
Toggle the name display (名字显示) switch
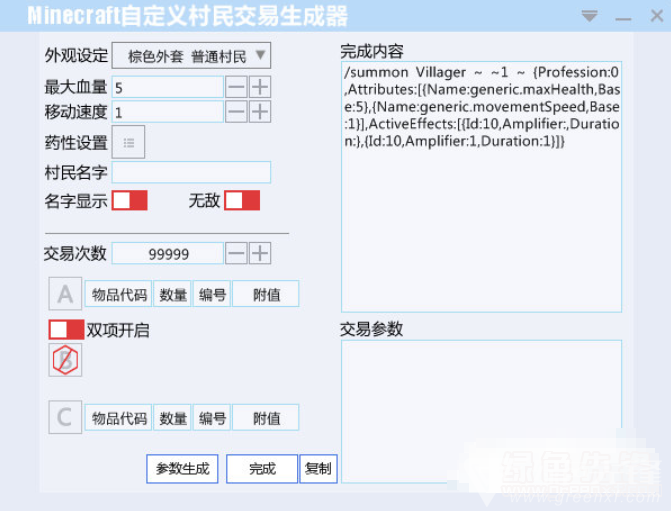point(130,200)
